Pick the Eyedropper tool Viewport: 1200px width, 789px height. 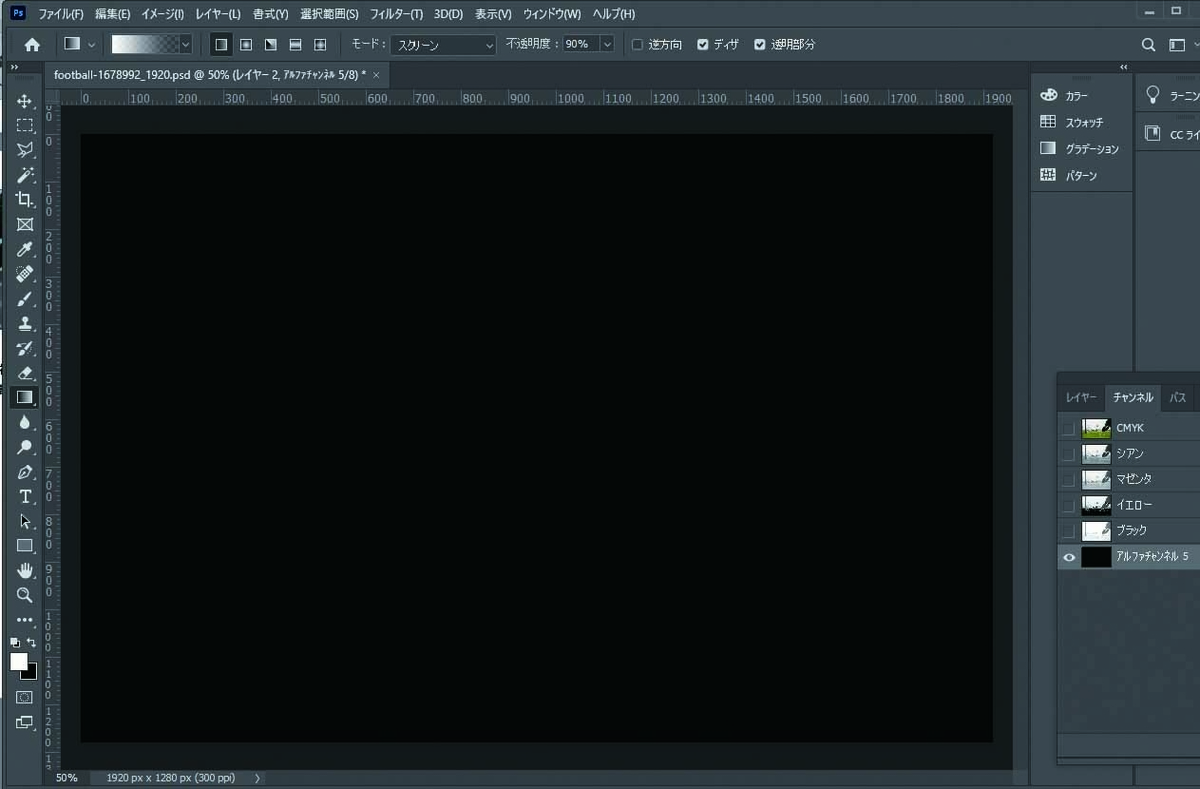[25, 249]
